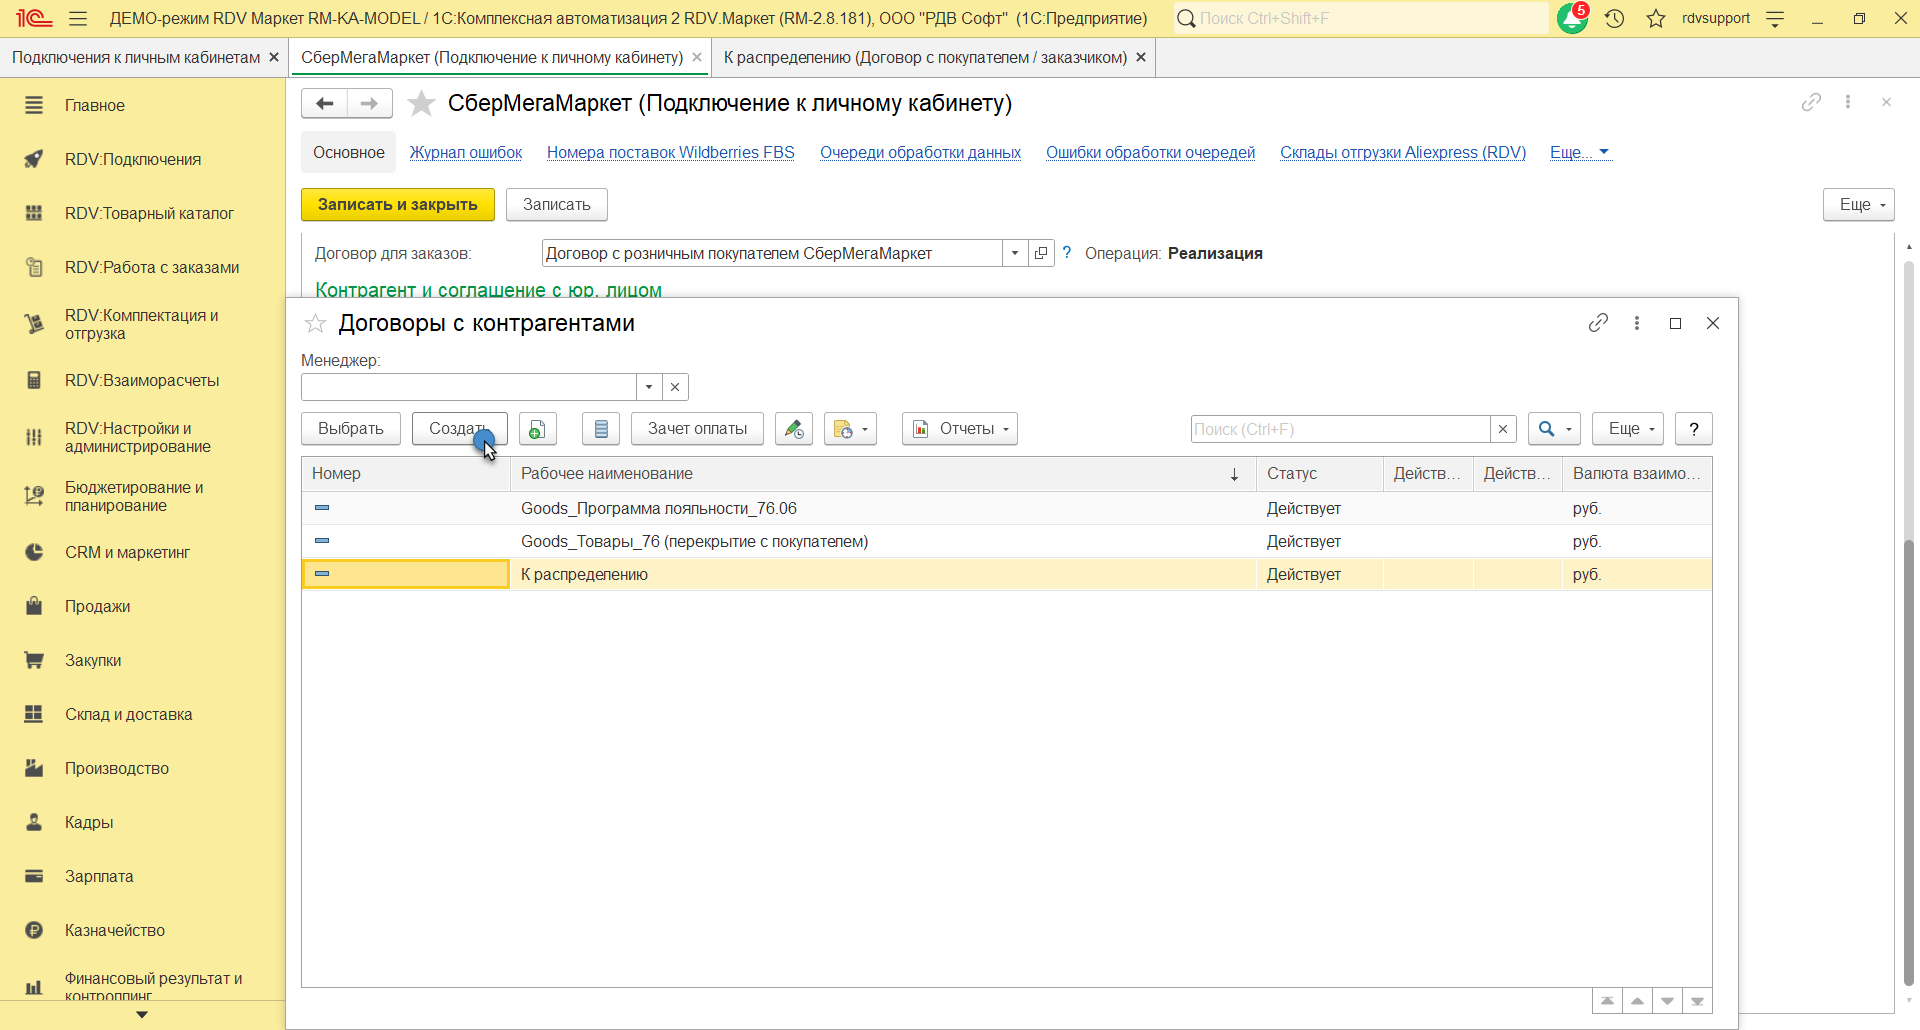Star the Договоры с контрагентами dialog
The image size is (1920, 1030).
(315, 323)
